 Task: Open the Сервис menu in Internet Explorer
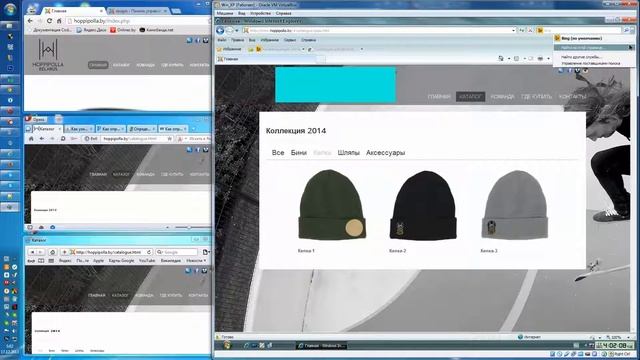pos(290,40)
